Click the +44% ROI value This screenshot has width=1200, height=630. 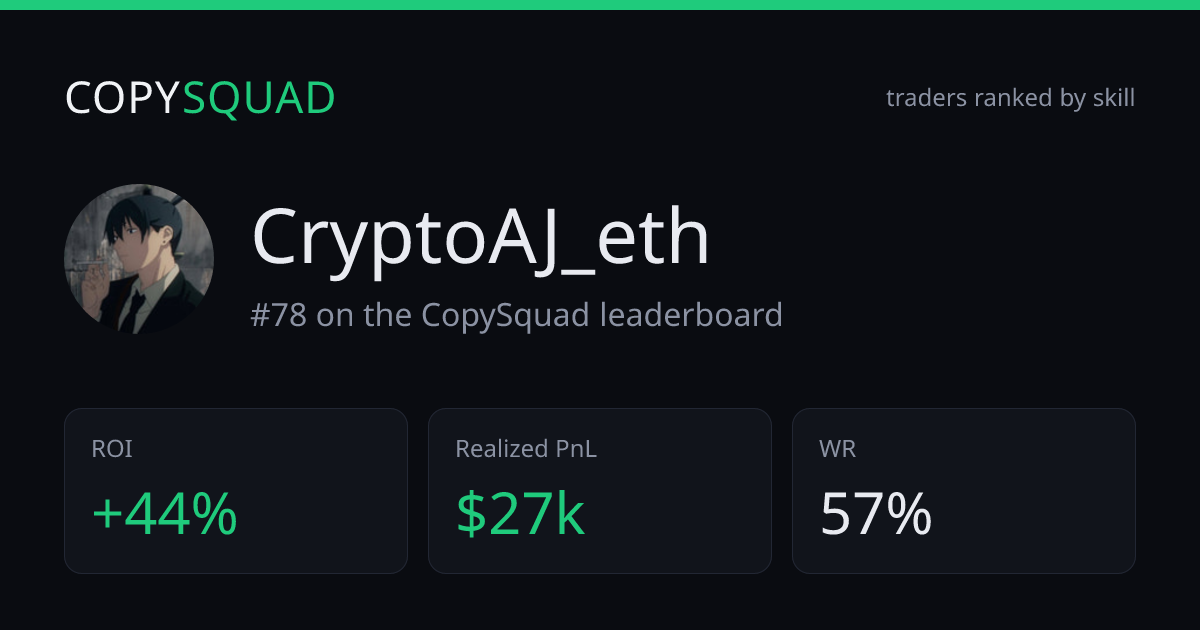tap(165, 514)
